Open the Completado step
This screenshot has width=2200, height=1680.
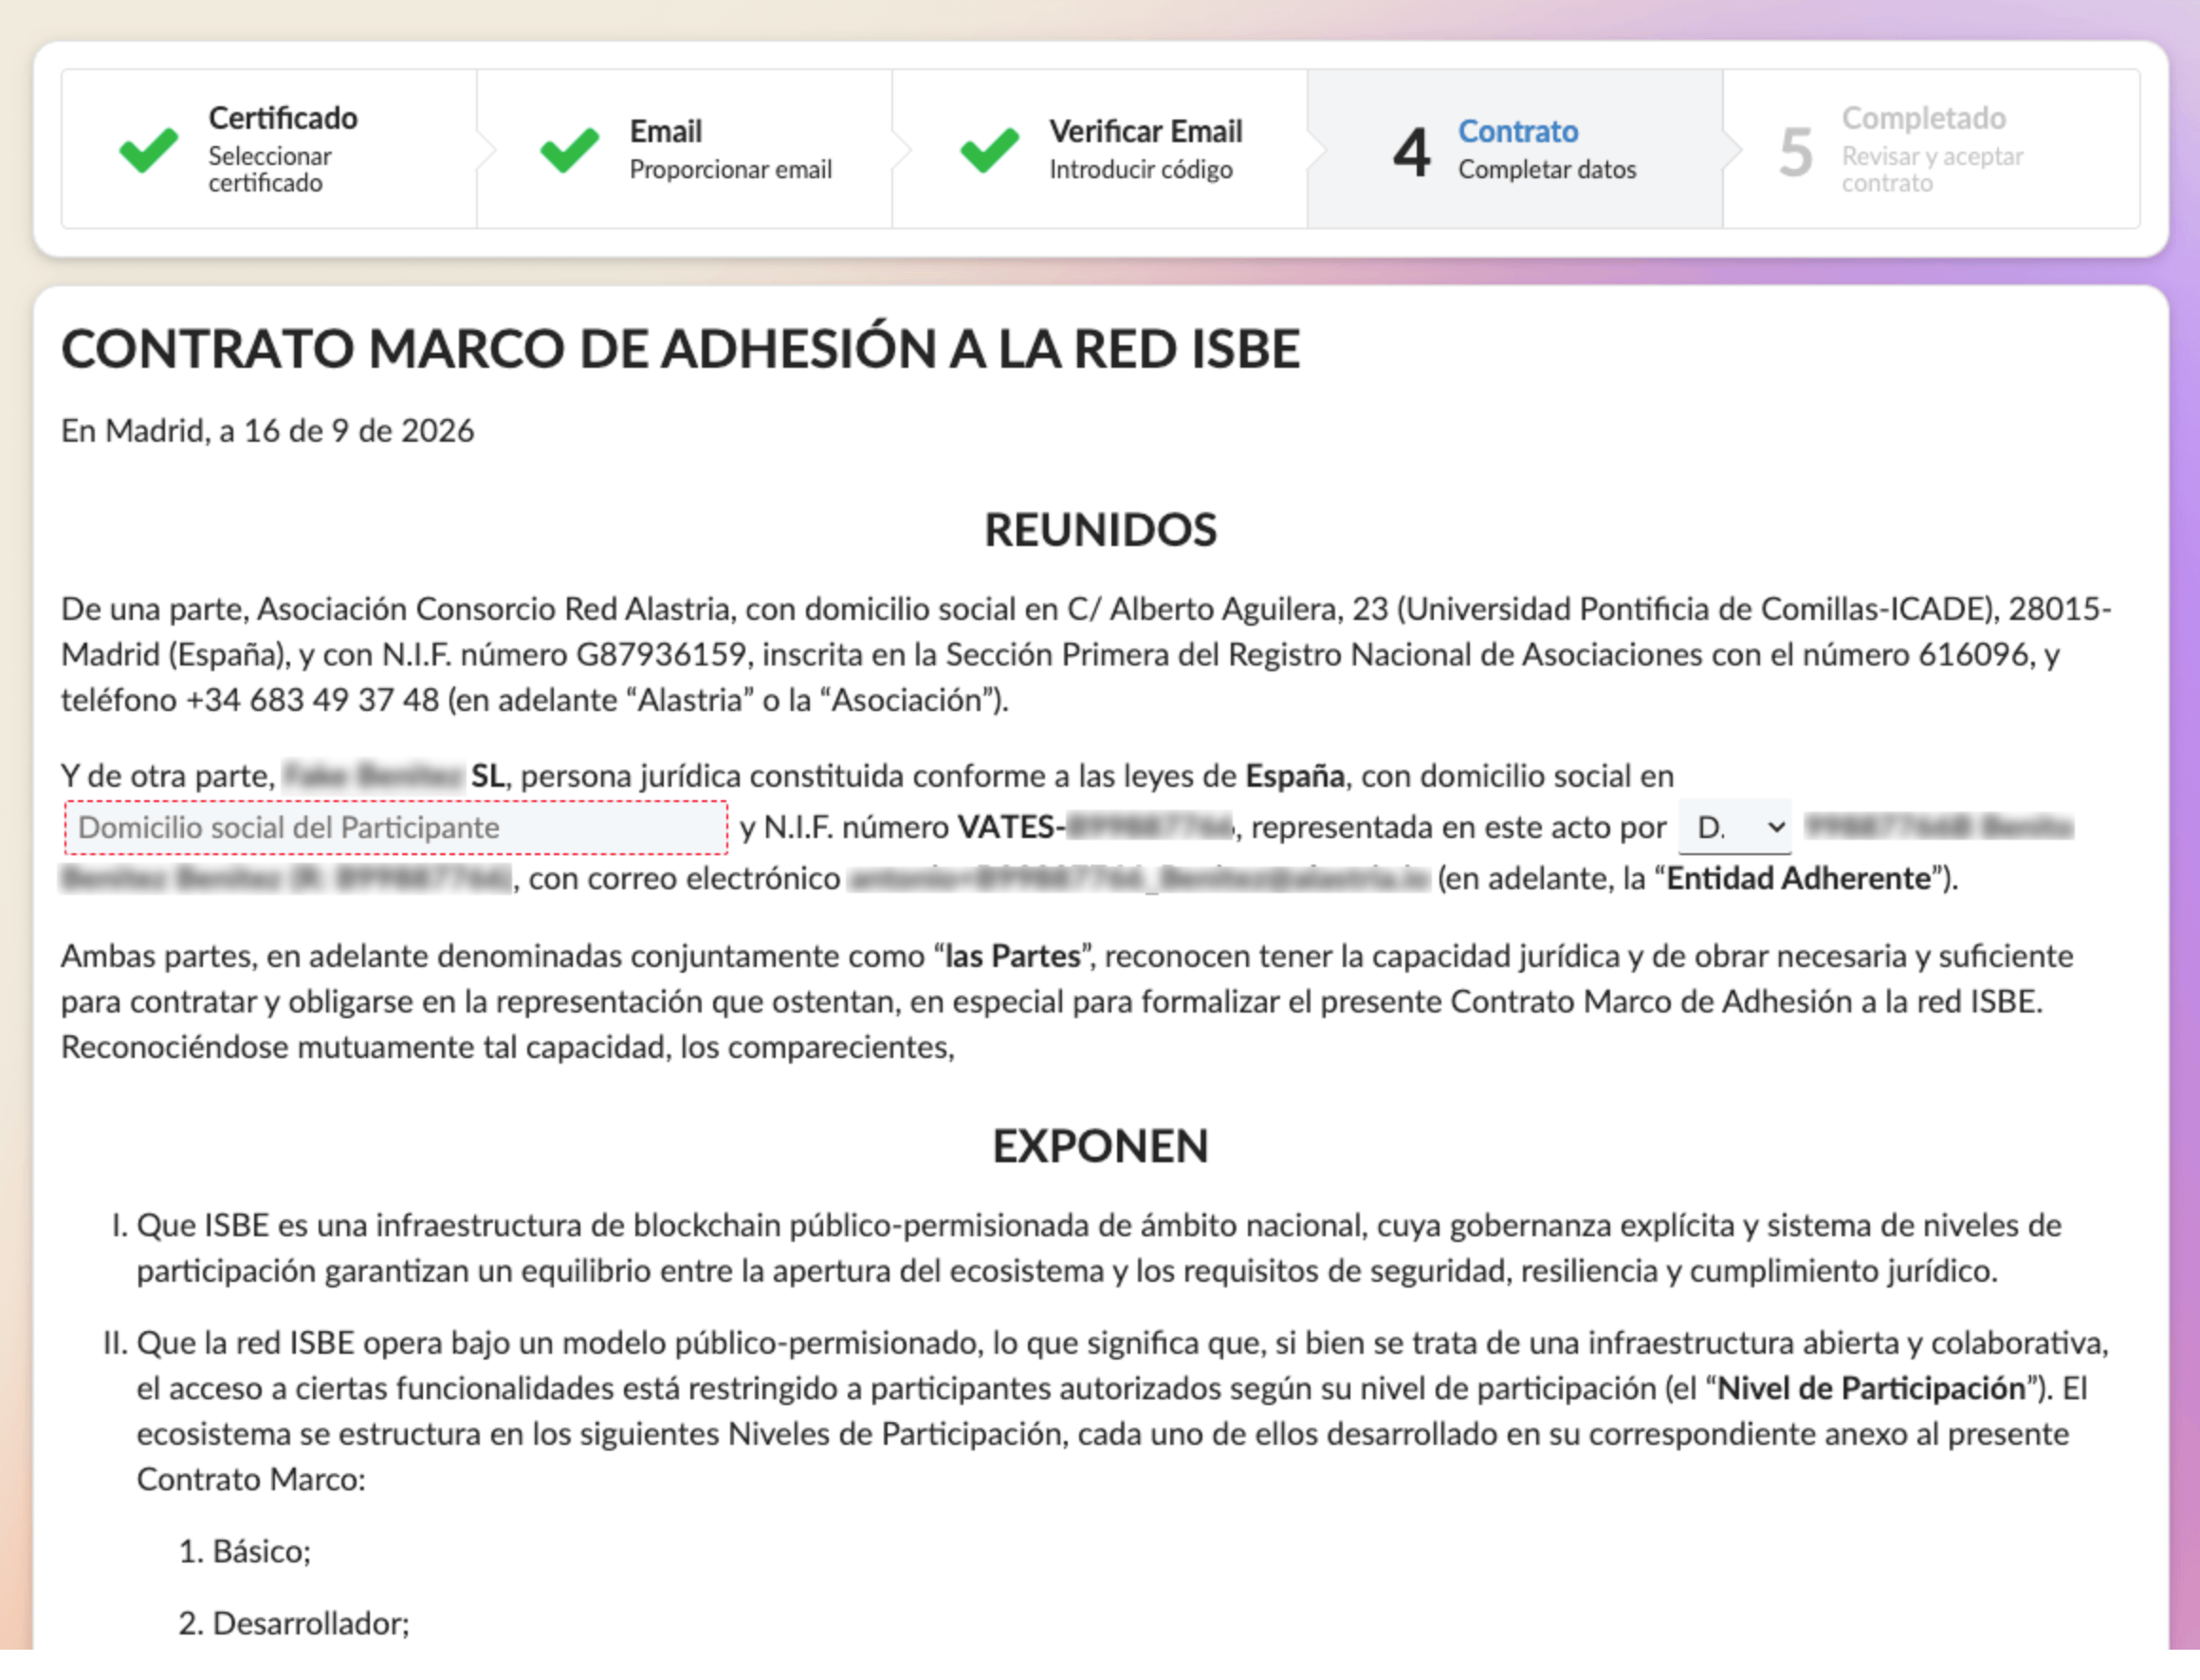pos(1931,149)
